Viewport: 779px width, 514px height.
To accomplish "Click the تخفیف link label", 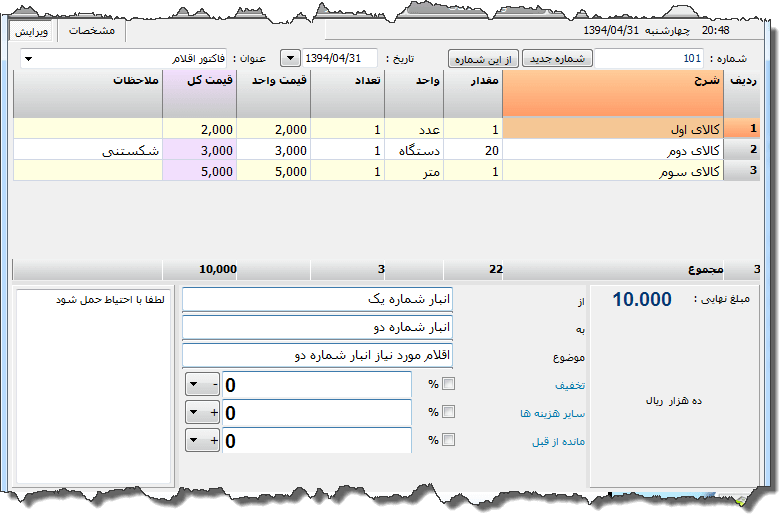I will click(570, 385).
